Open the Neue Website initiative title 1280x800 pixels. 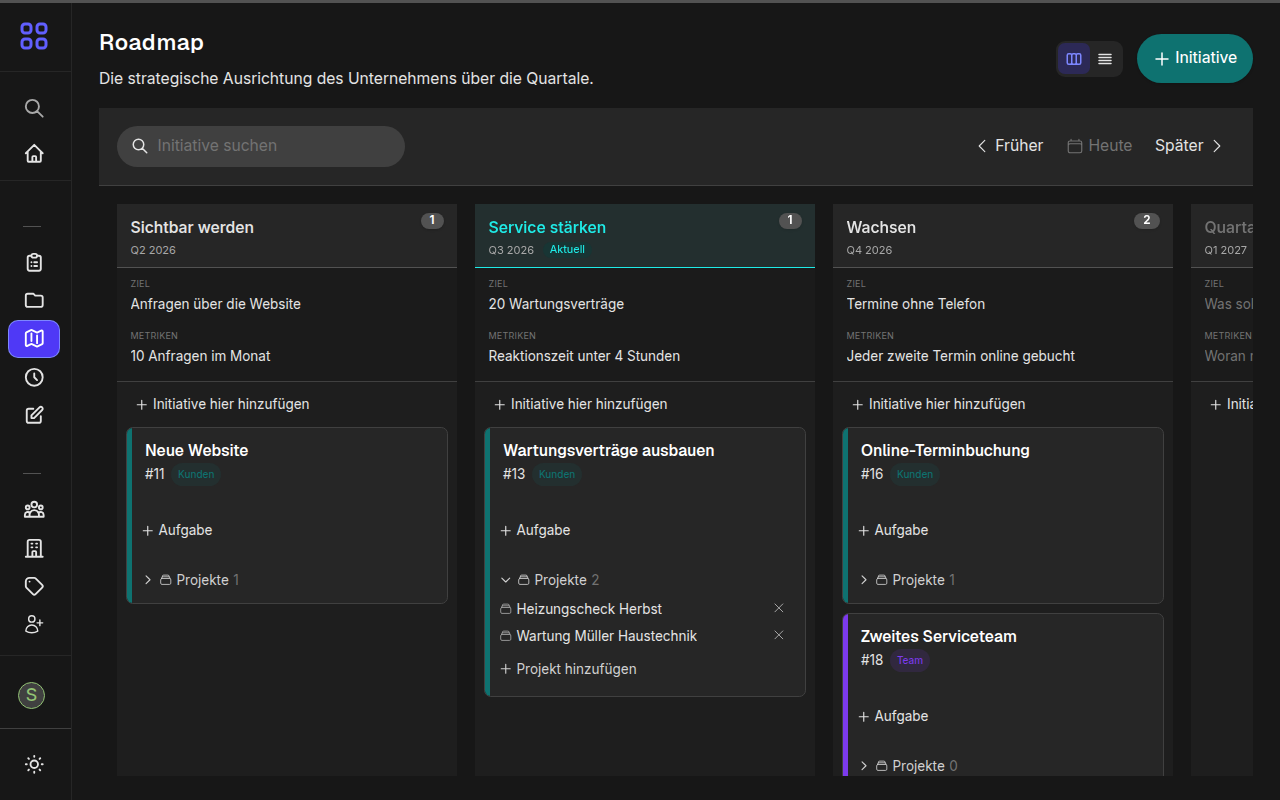coord(196,451)
